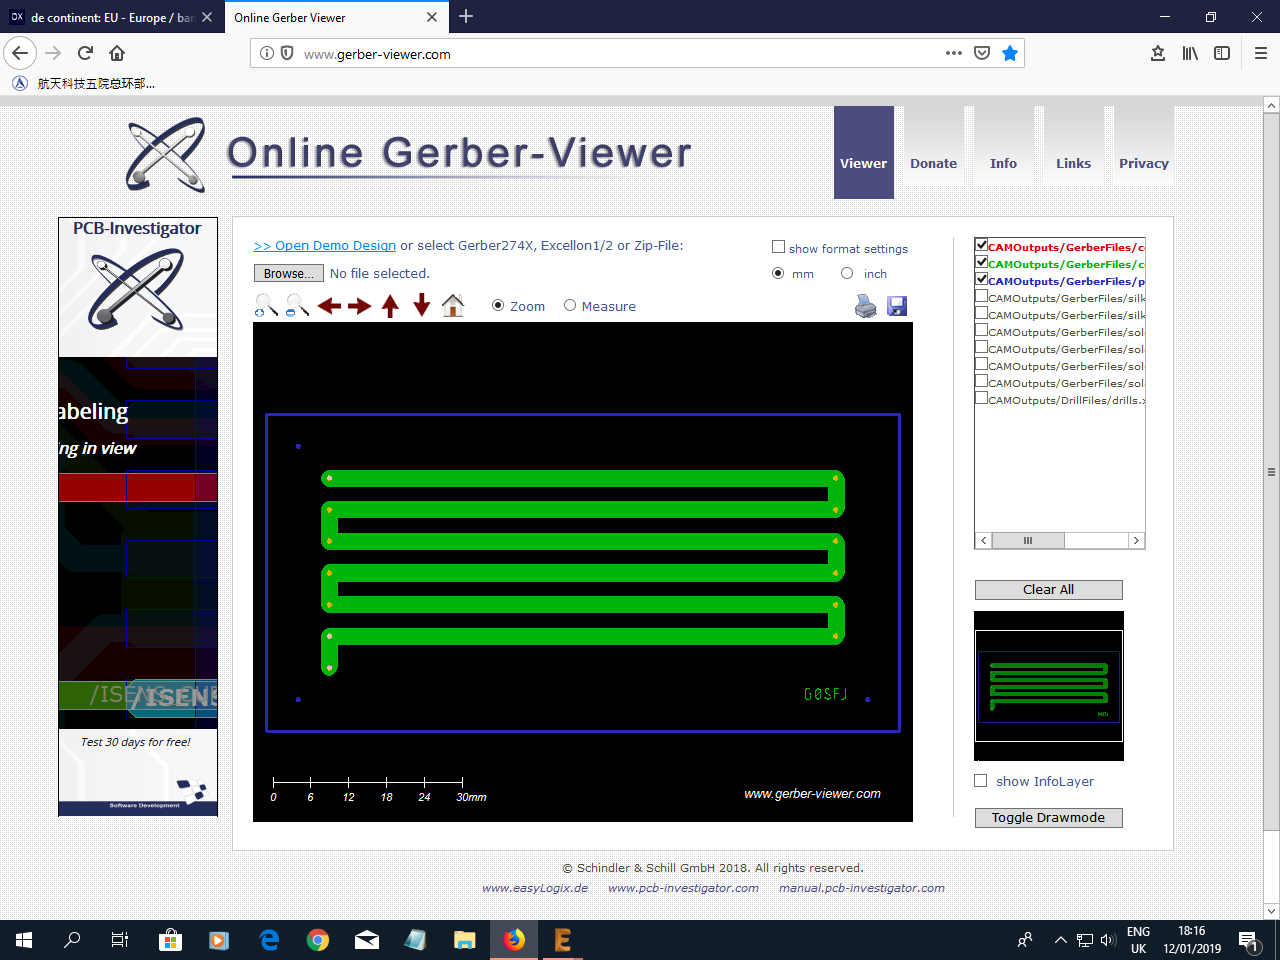Screen dimensions: 1280x960
Task: Open the Chinese bookmark in bookmarks bar
Action: (x=84, y=84)
